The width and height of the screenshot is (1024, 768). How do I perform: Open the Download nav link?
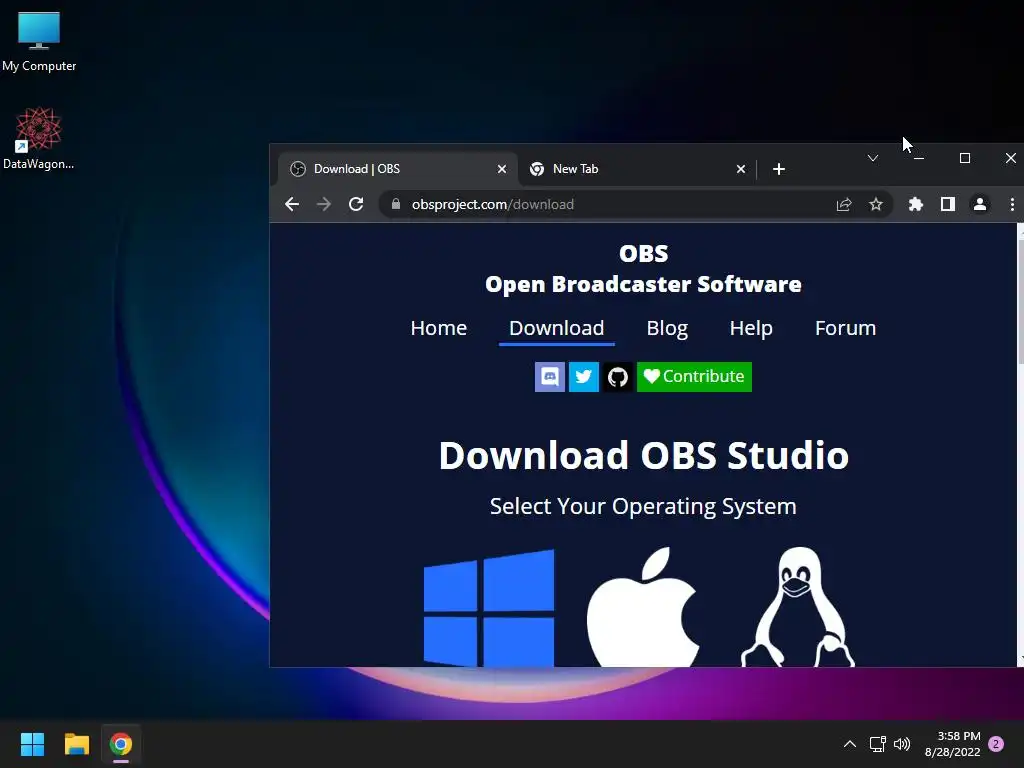(x=556, y=328)
